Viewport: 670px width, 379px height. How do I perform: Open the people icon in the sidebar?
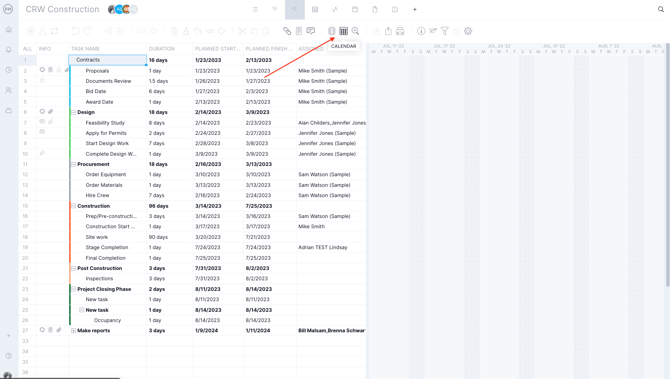[x=9, y=90]
